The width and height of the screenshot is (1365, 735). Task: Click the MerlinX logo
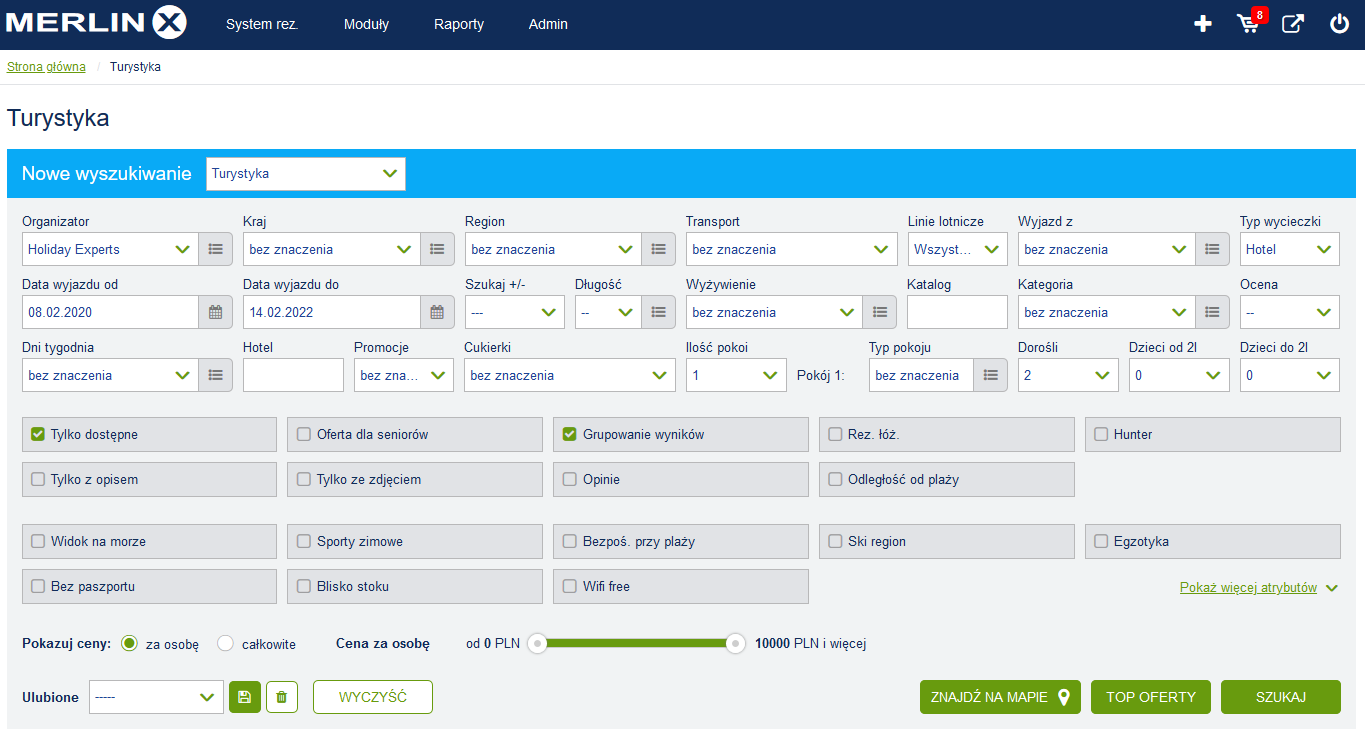pos(96,24)
